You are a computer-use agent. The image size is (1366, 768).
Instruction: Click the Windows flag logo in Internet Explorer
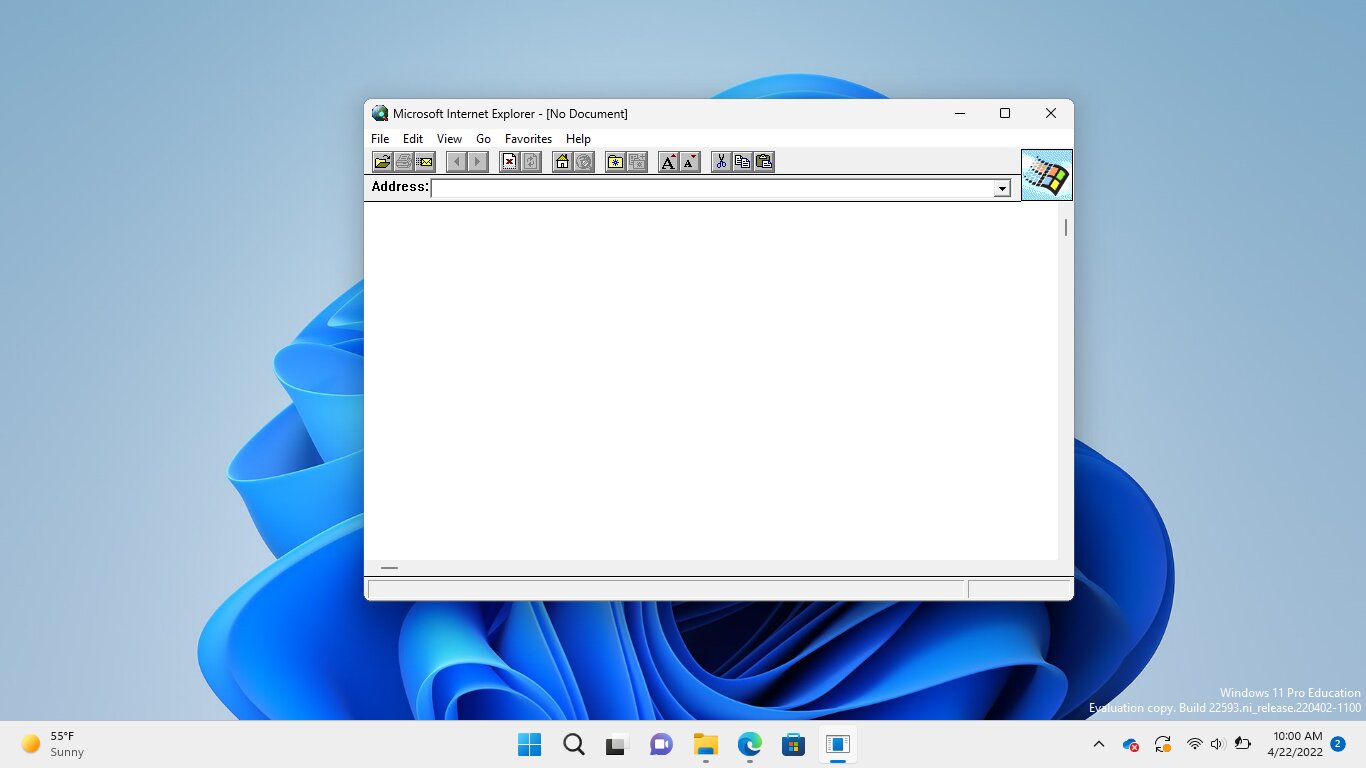pyautogui.click(x=1047, y=175)
